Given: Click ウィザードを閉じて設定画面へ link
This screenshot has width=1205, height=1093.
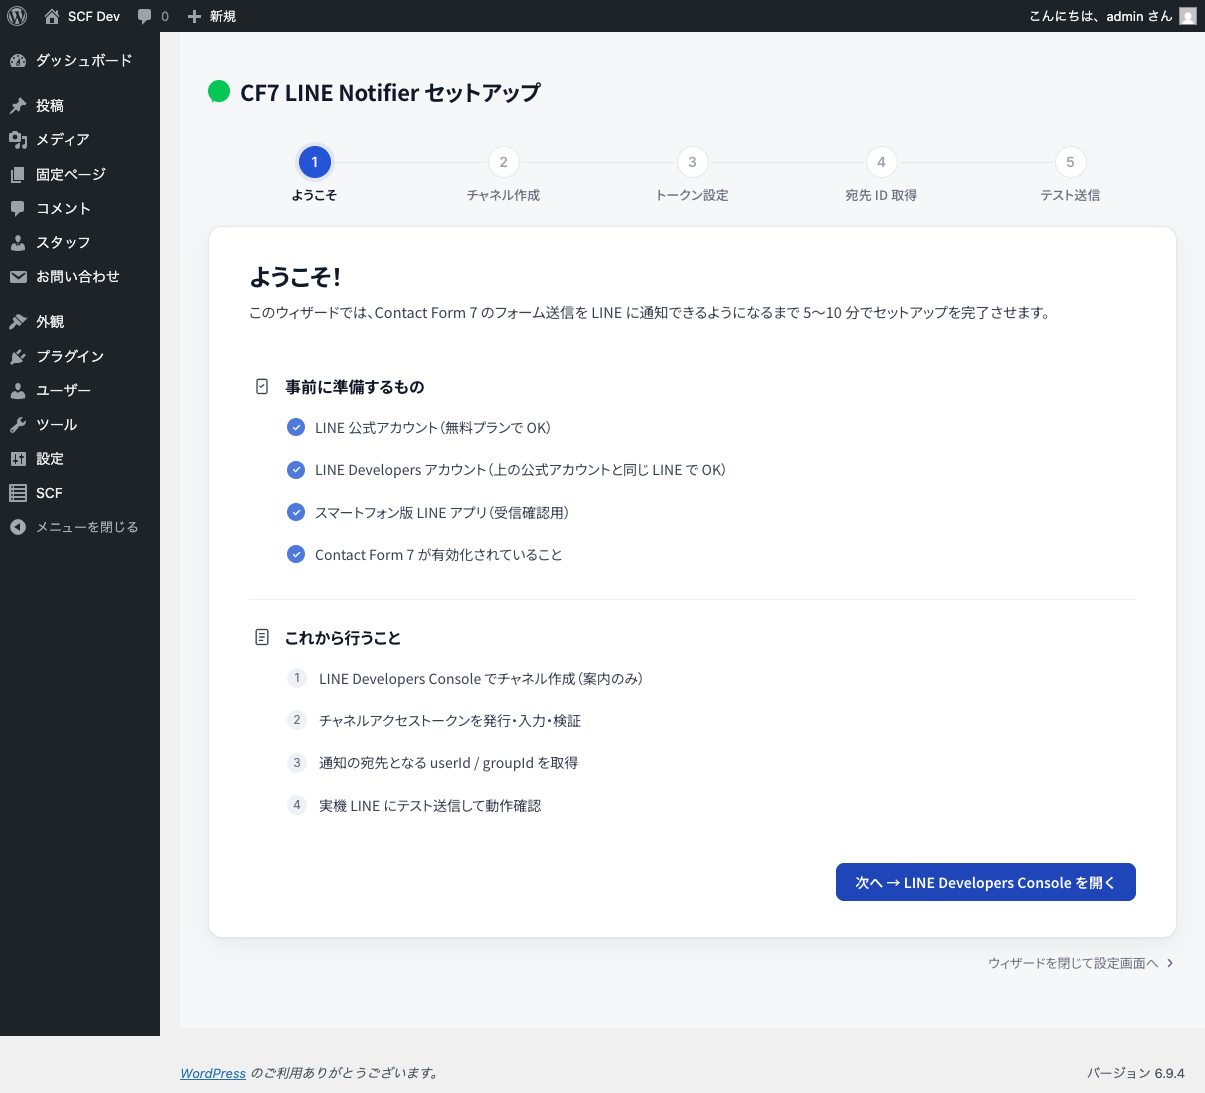Looking at the screenshot, I should (1073, 963).
